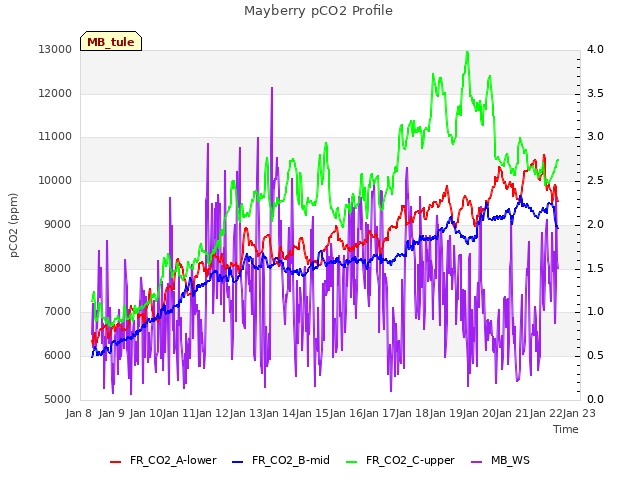Click the 10000 left axis tick label
Viewport: 640px width, 480px height.
pyautogui.click(x=55, y=180)
